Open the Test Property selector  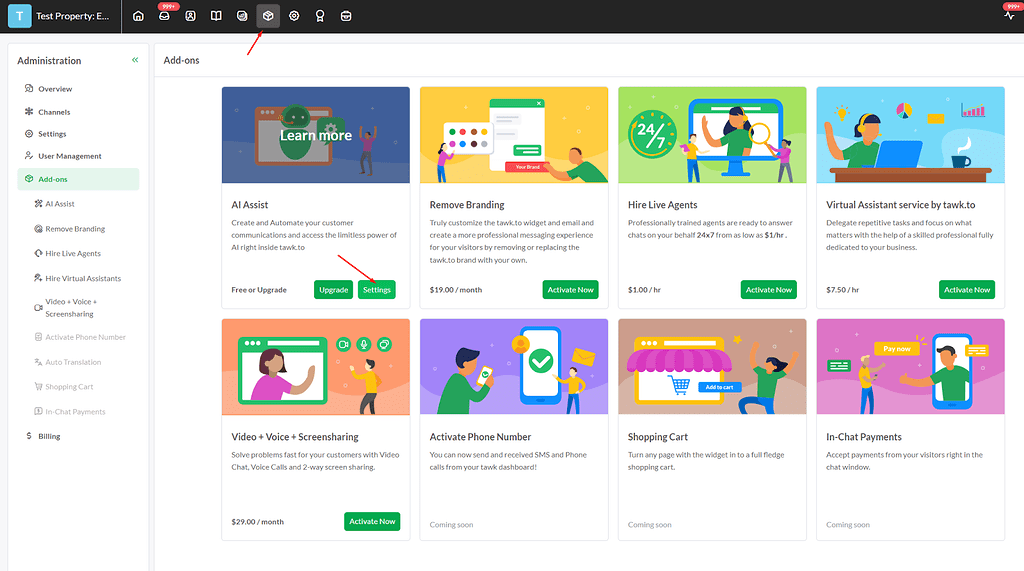click(64, 16)
